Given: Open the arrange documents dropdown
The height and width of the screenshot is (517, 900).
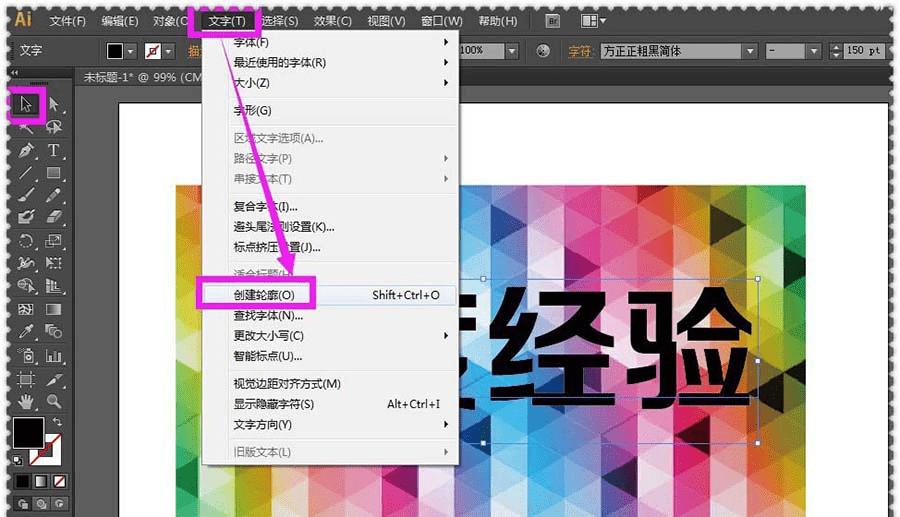Looking at the screenshot, I should (x=593, y=21).
